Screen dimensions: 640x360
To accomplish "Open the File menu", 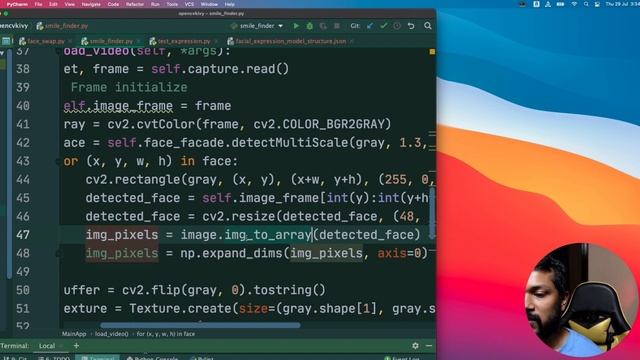I will pyautogui.click(x=38, y=4).
